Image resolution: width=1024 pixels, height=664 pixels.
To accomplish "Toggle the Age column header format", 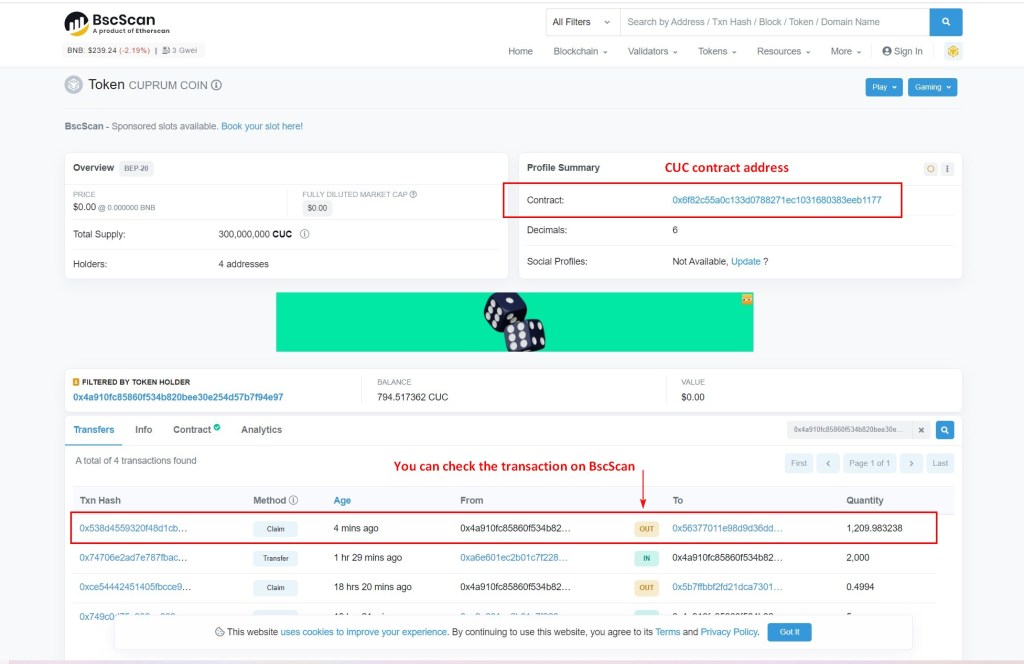I will coord(342,500).
